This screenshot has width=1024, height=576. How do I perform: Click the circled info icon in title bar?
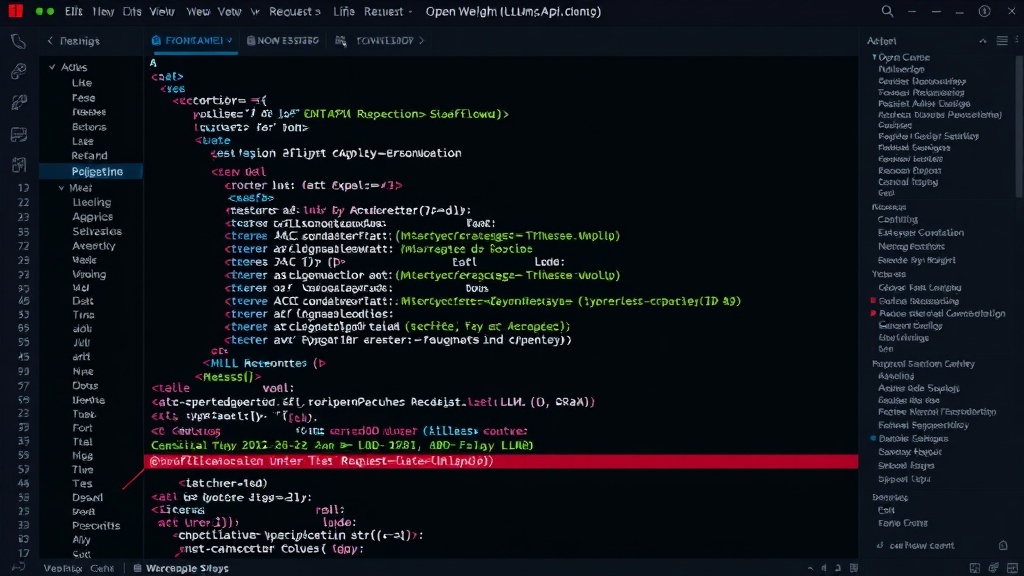[984, 11]
